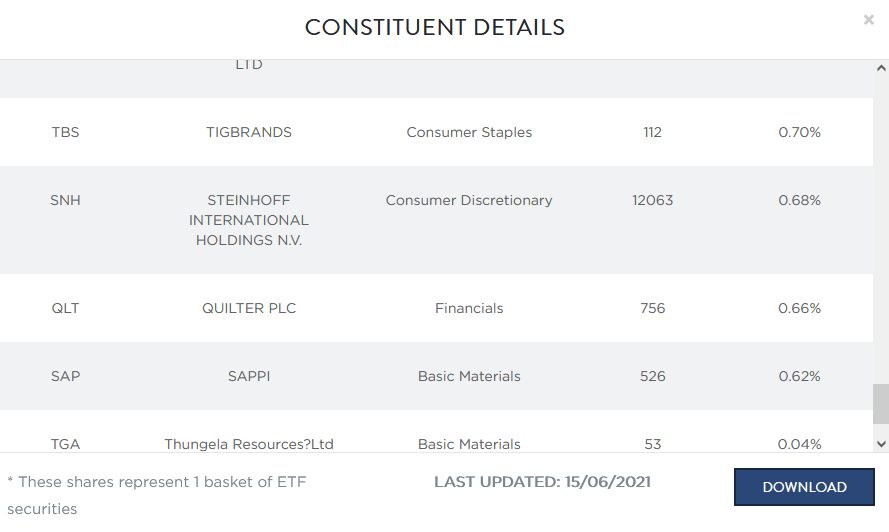Click the SNH ticker code
The height and width of the screenshot is (532, 889).
pyautogui.click(x=65, y=200)
